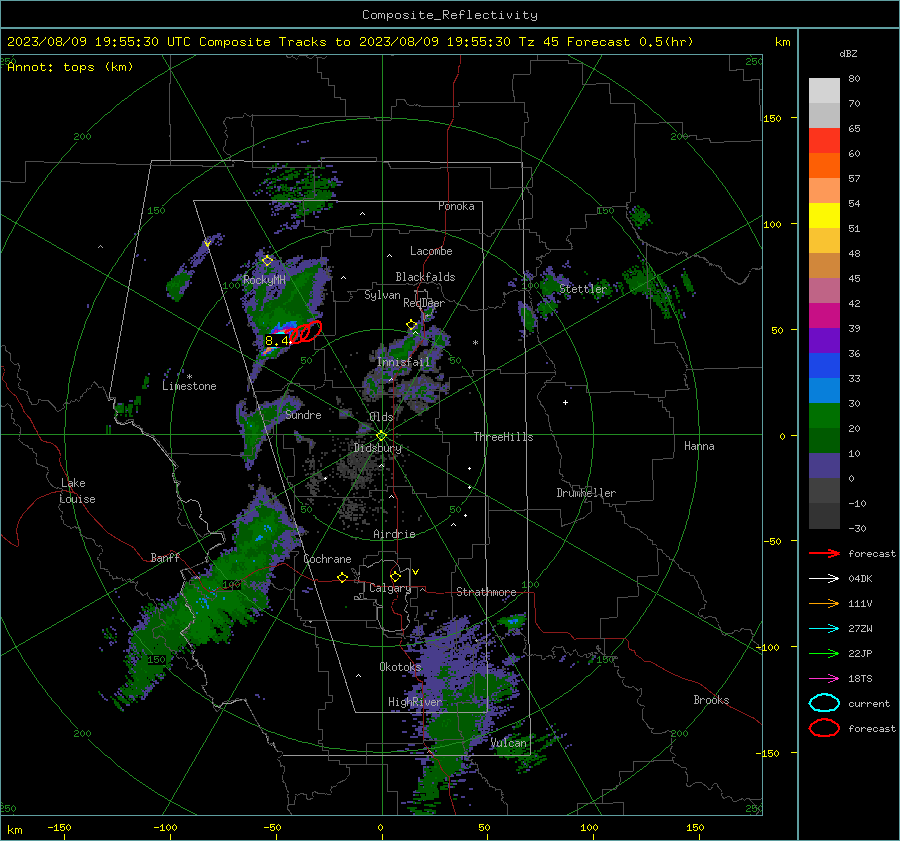Click the Hanna label
The height and width of the screenshot is (841, 900).
coord(699,446)
